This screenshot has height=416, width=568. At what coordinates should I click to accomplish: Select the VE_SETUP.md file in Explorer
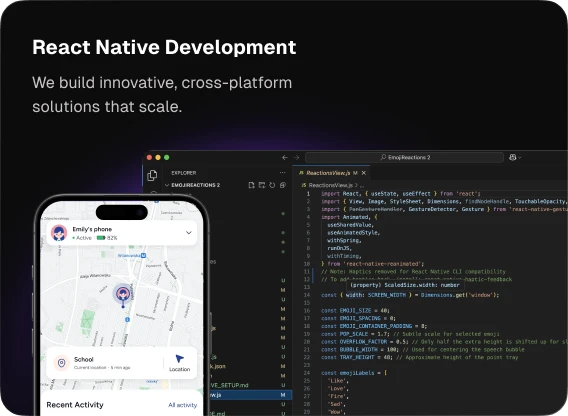[x=230, y=385]
